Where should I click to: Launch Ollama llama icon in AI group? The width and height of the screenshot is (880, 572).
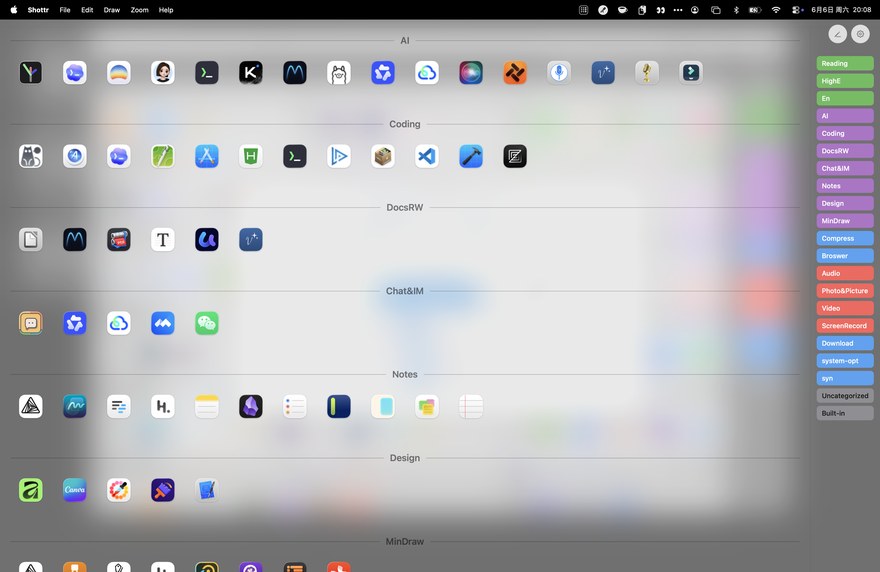click(338, 72)
